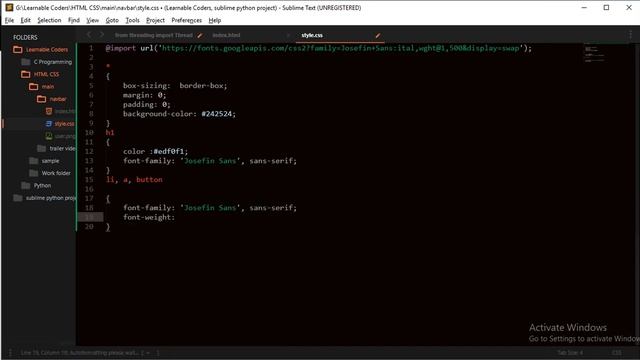Click the 'h1' selector on line 10
640x360 pixels.
pos(110,133)
